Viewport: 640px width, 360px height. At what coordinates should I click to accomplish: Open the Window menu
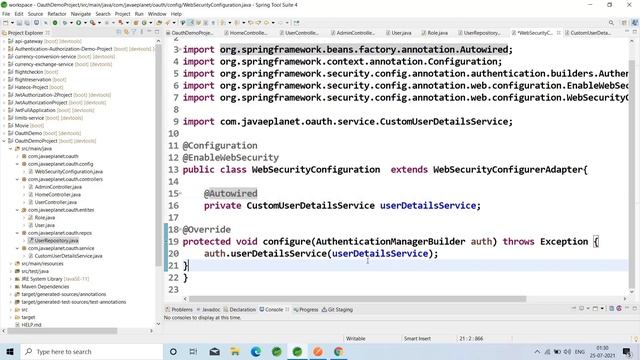(157, 14)
